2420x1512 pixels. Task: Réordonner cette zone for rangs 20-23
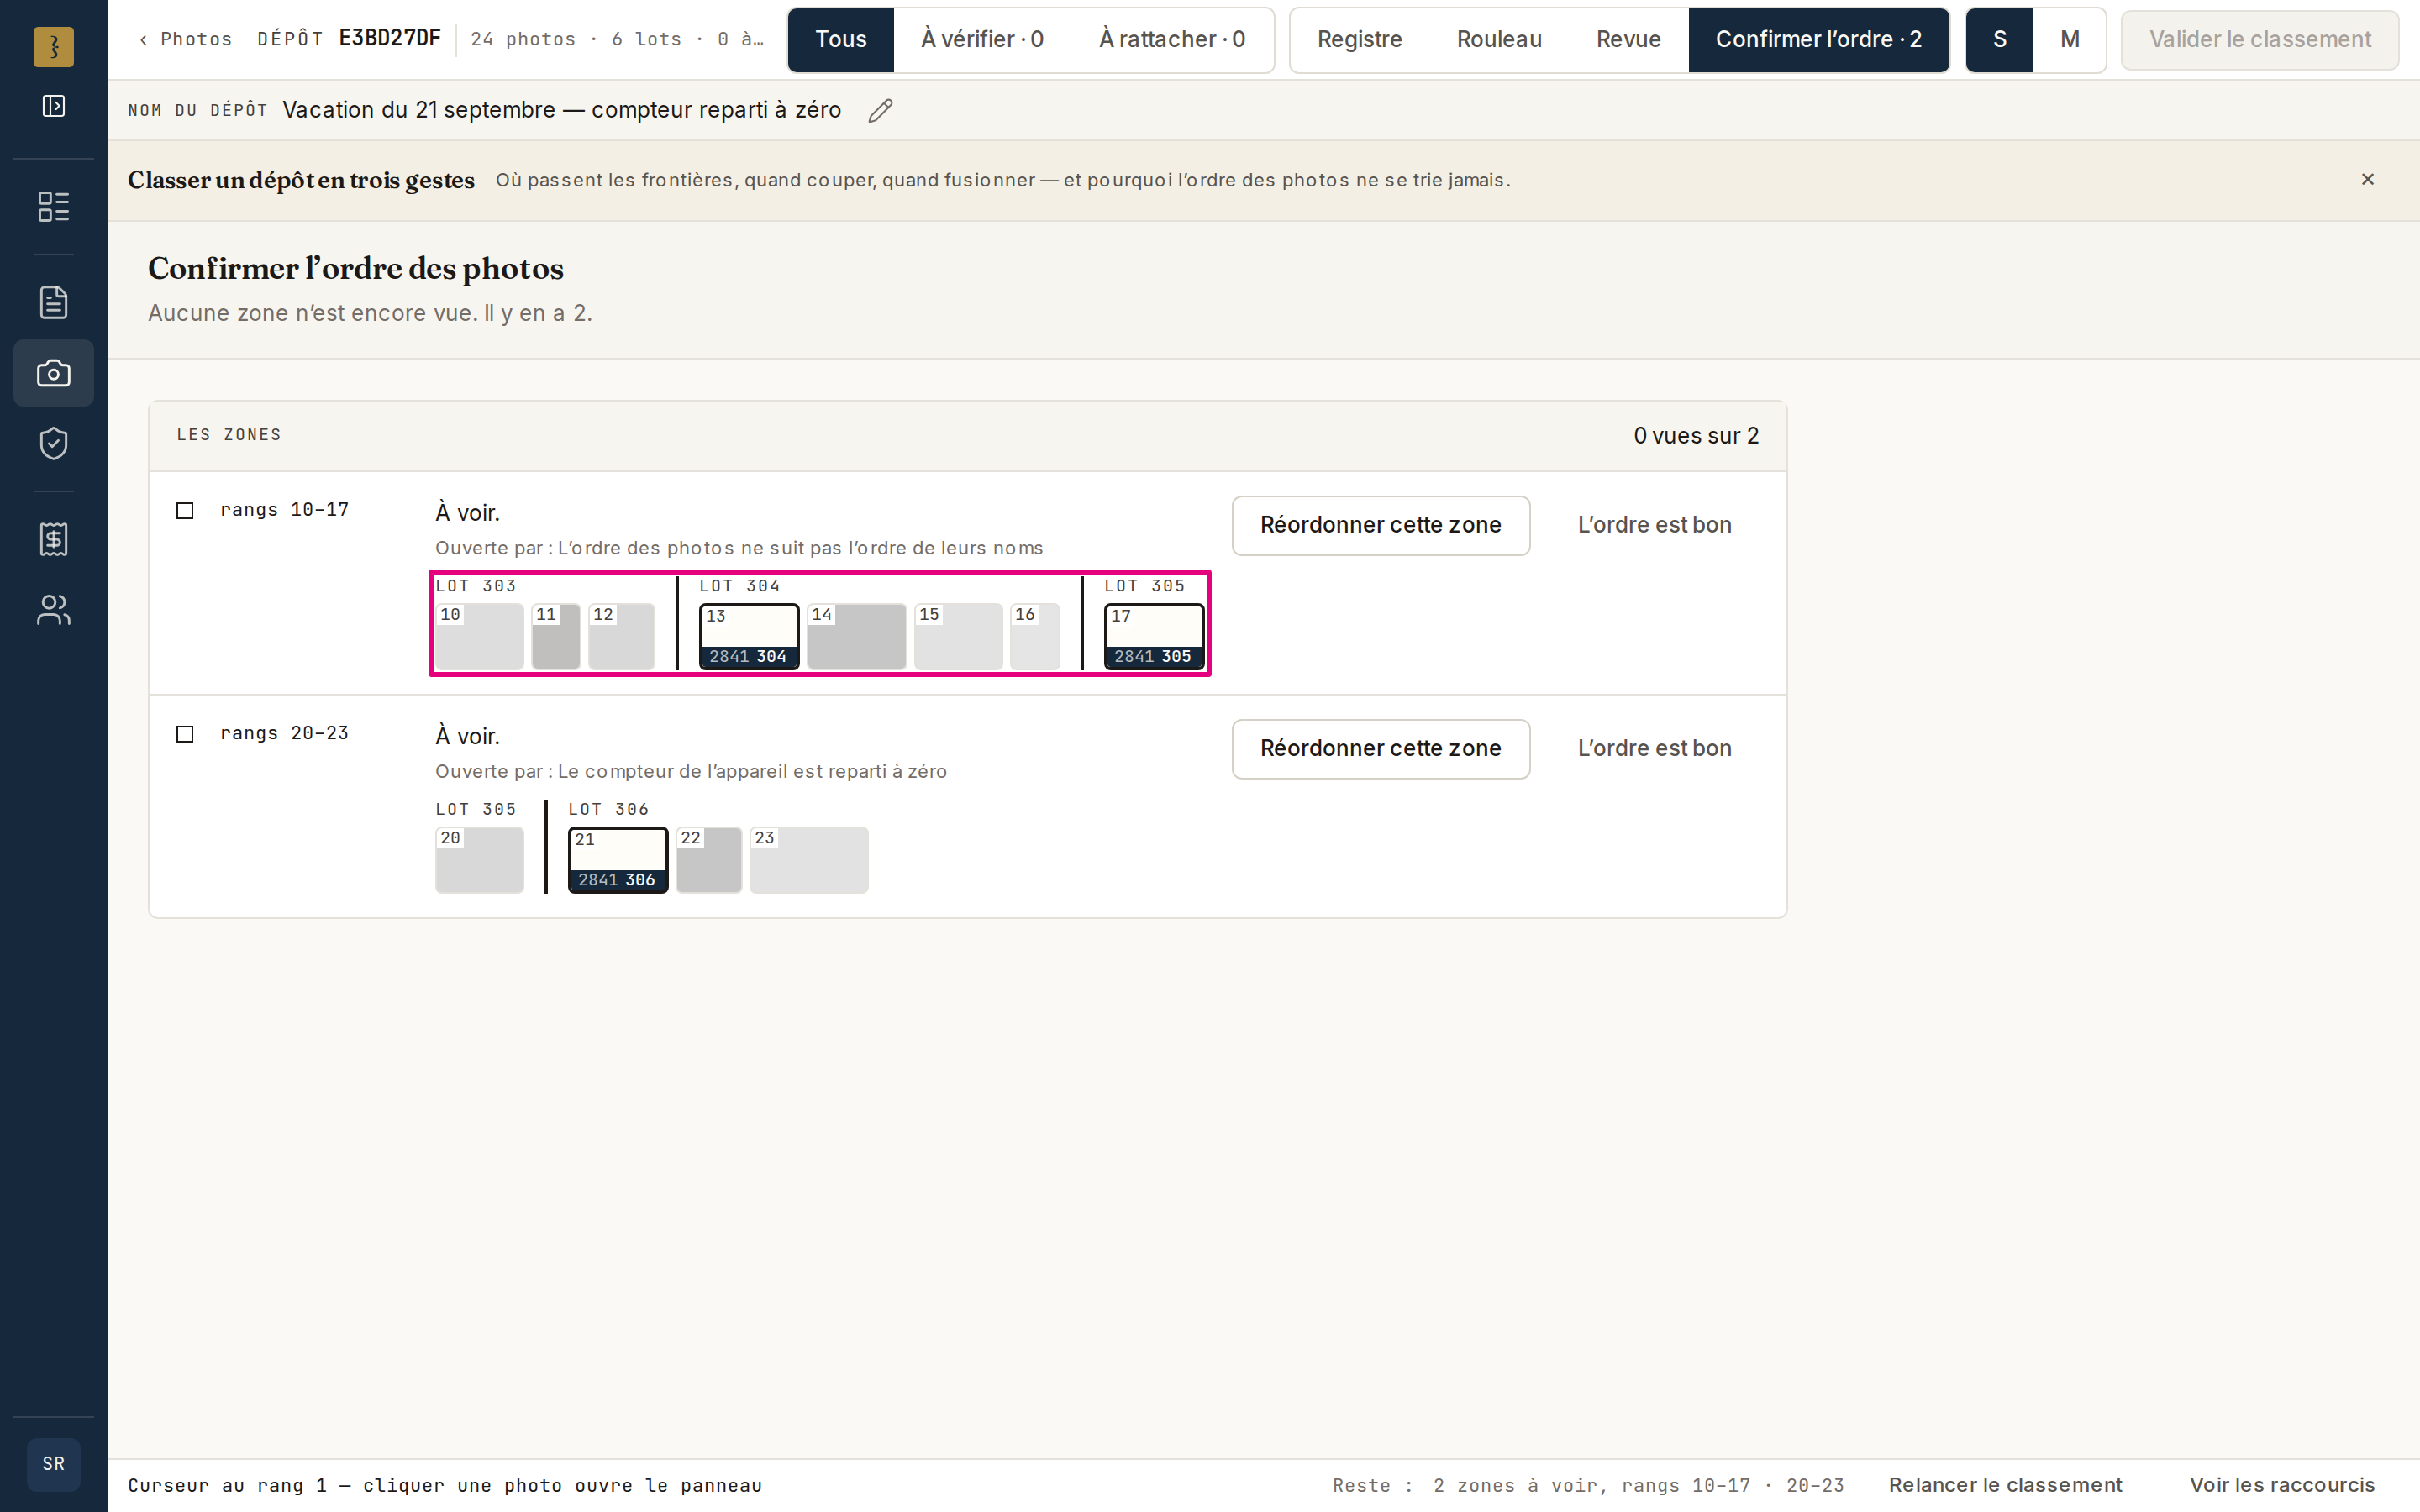coord(1380,749)
